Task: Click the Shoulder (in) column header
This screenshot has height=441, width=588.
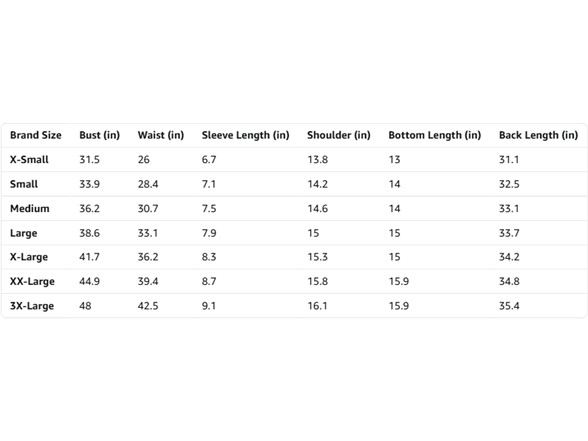Action: [x=339, y=135]
